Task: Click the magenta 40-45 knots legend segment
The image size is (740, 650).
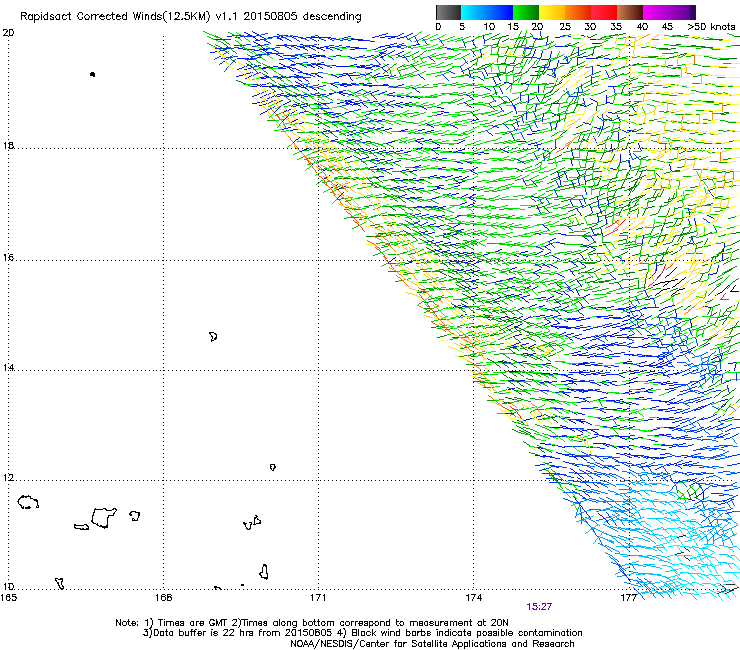Action: [x=655, y=12]
